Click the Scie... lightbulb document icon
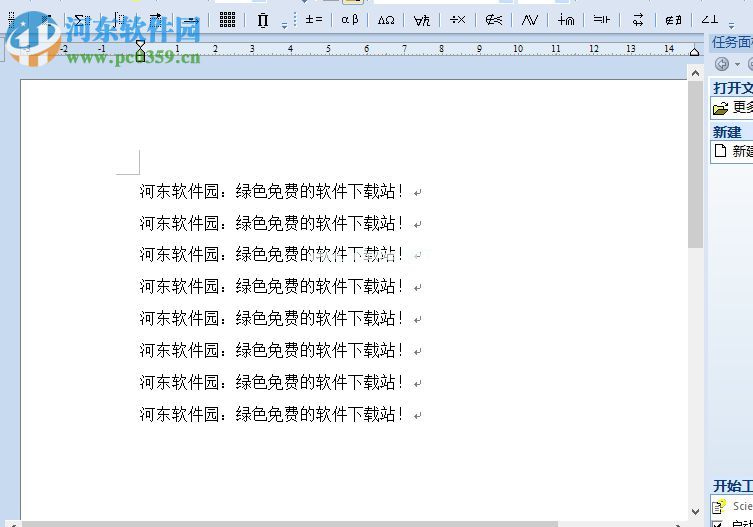753x527 pixels. click(719, 506)
